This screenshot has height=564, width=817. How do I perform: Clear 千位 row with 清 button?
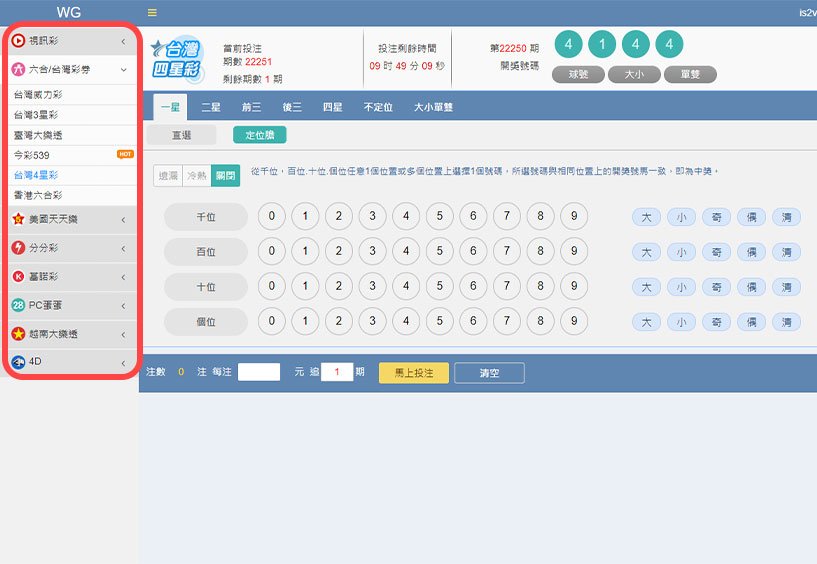pos(786,217)
